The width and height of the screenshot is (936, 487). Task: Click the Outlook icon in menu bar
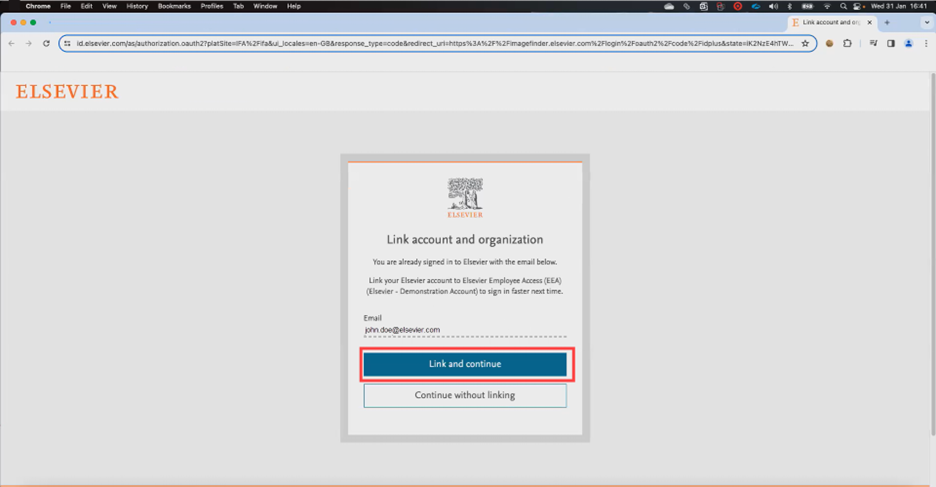pyautogui.click(x=704, y=6)
